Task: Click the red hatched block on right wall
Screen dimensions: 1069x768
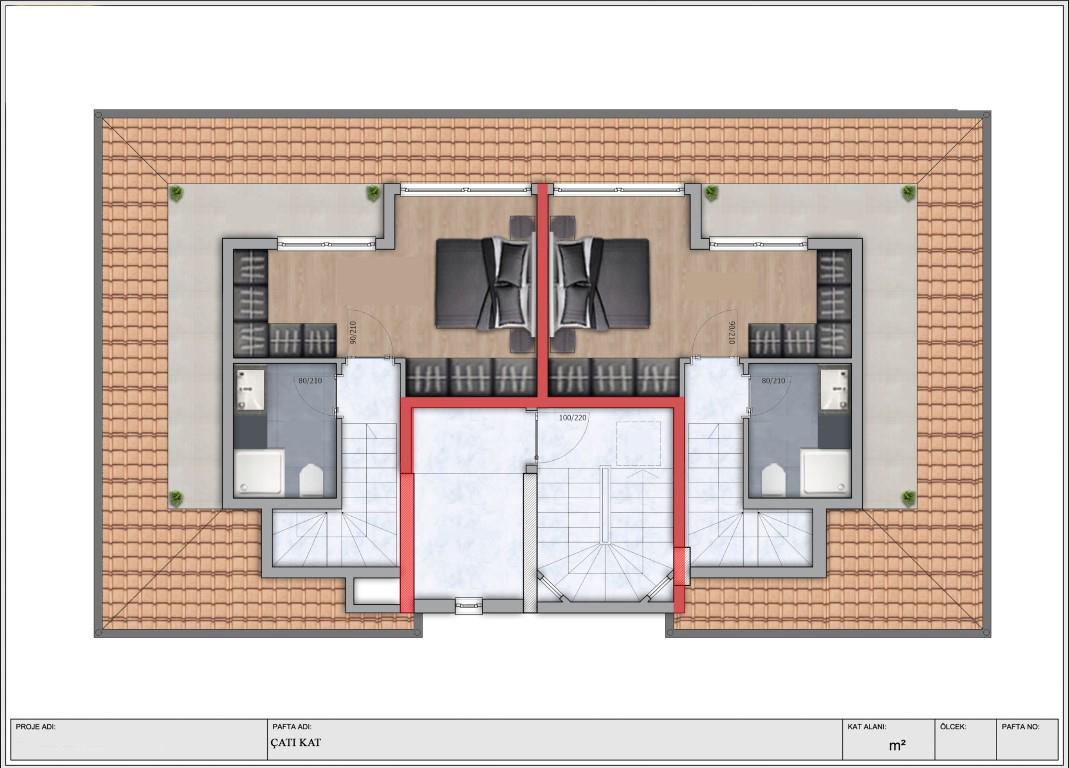Action: click(681, 565)
